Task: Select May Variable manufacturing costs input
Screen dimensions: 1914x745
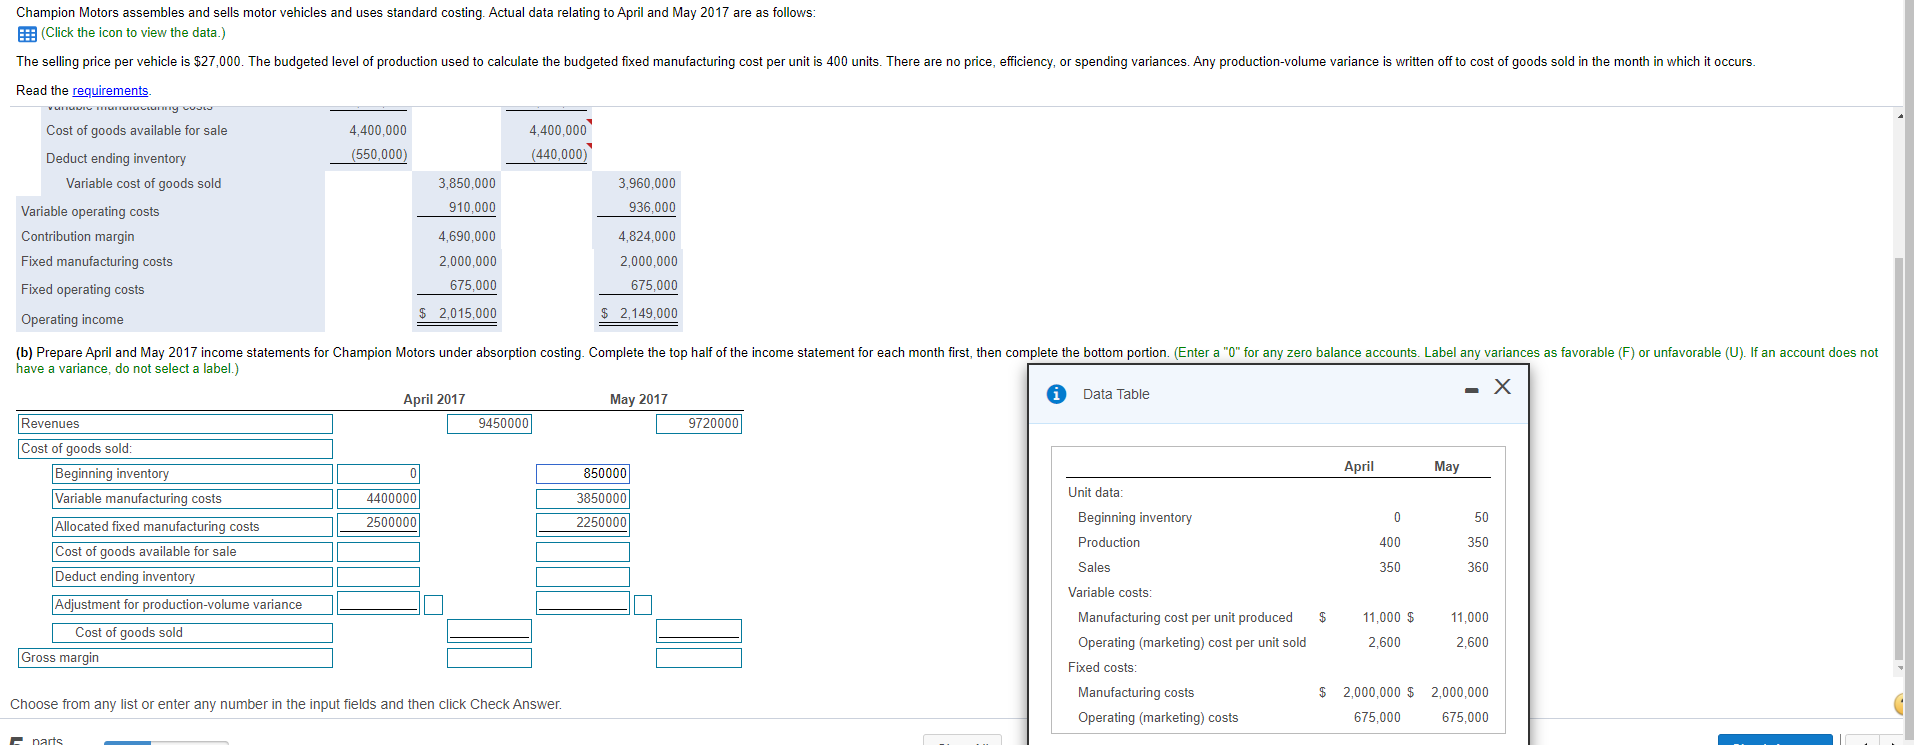Action: 583,499
